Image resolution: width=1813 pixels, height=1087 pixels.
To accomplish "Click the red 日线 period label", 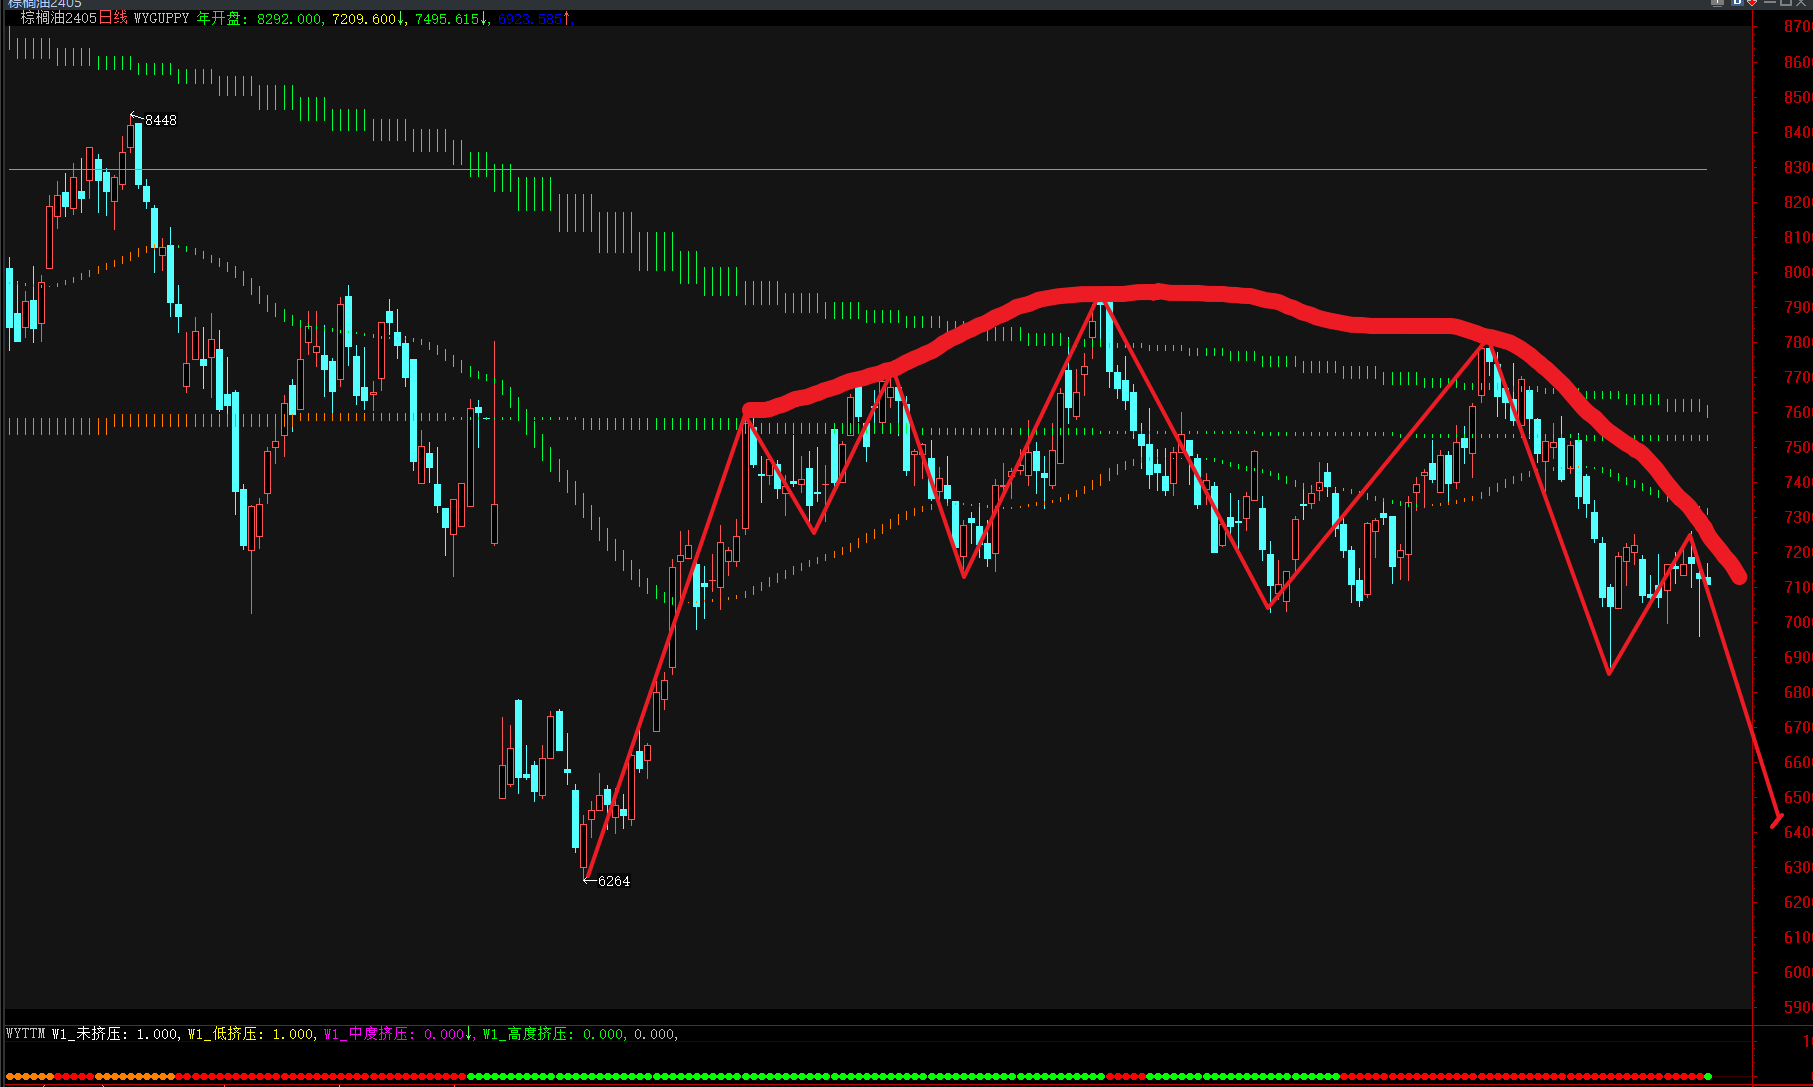I will point(113,19).
